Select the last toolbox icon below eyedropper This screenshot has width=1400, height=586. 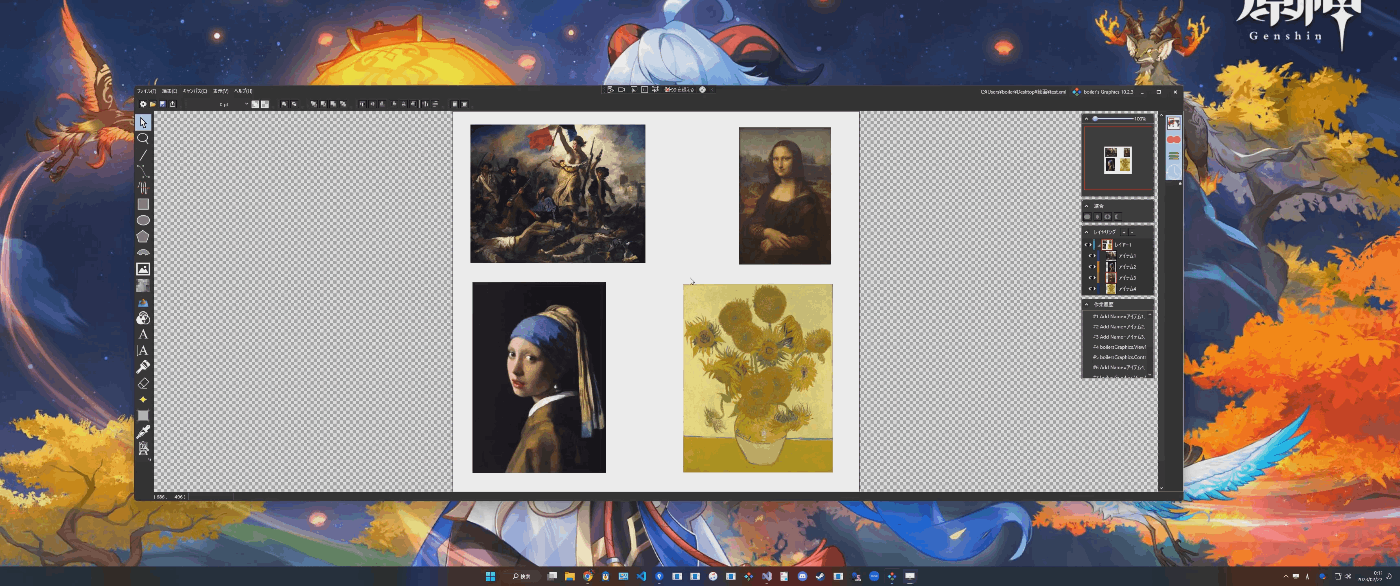click(x=143, y=448)
